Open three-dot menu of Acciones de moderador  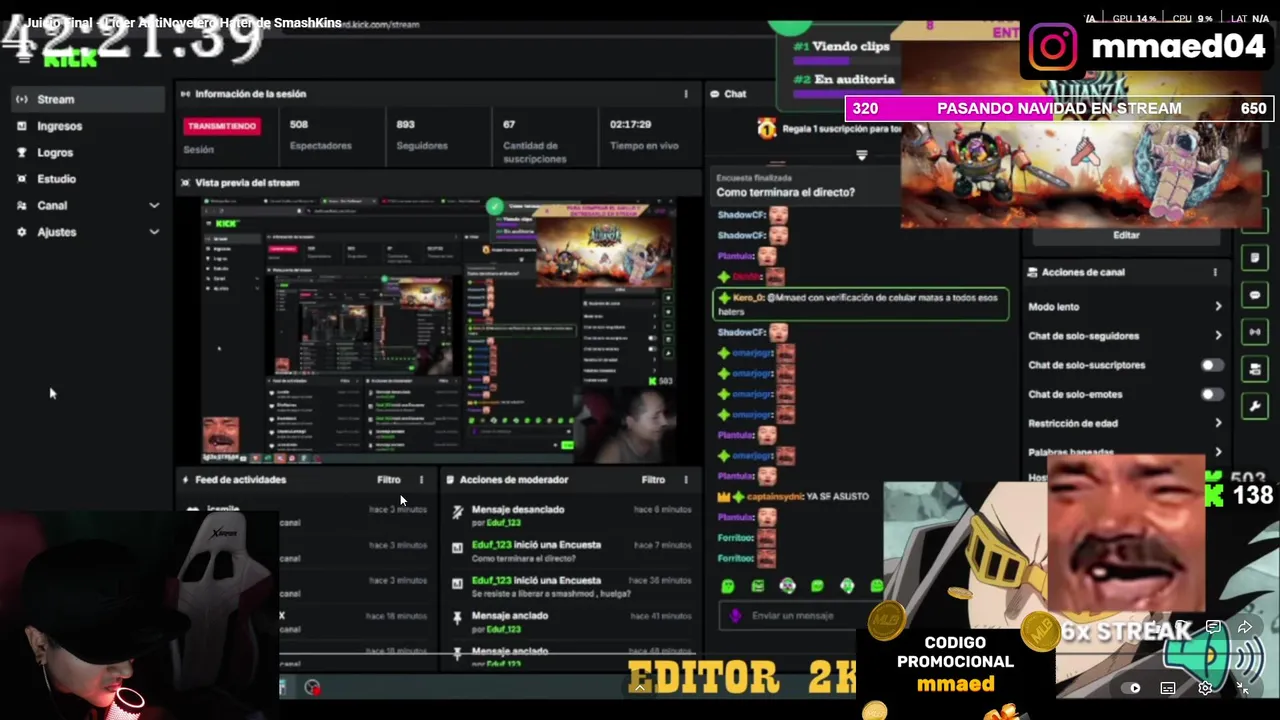[x=686, y=480]
